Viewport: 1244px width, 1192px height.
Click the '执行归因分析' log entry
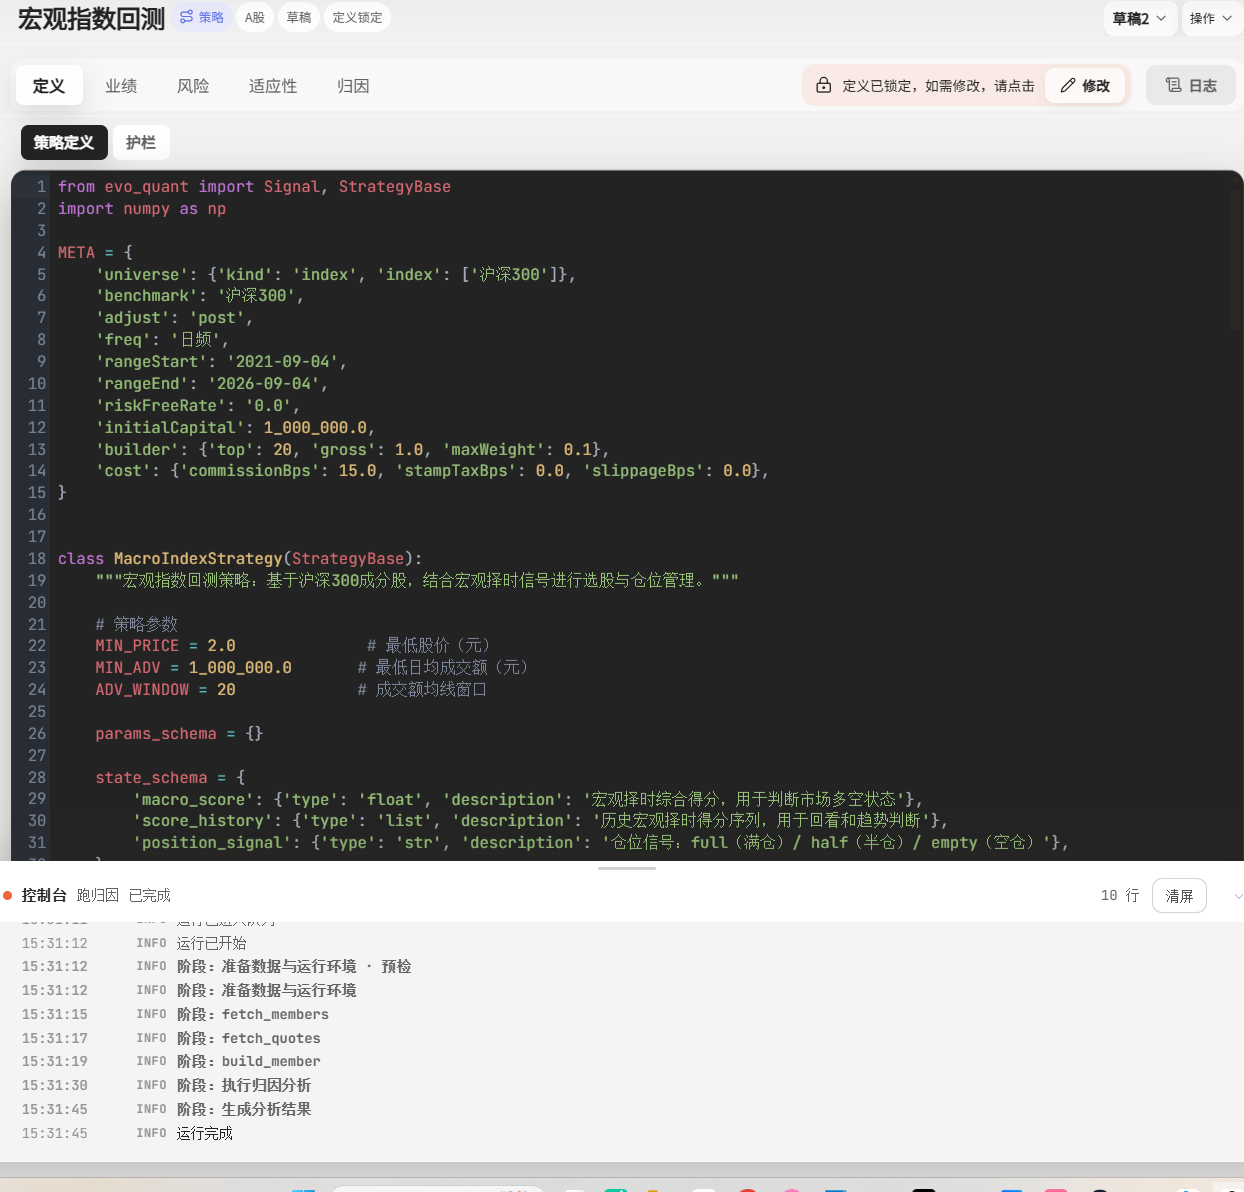tap(244, 1085)
